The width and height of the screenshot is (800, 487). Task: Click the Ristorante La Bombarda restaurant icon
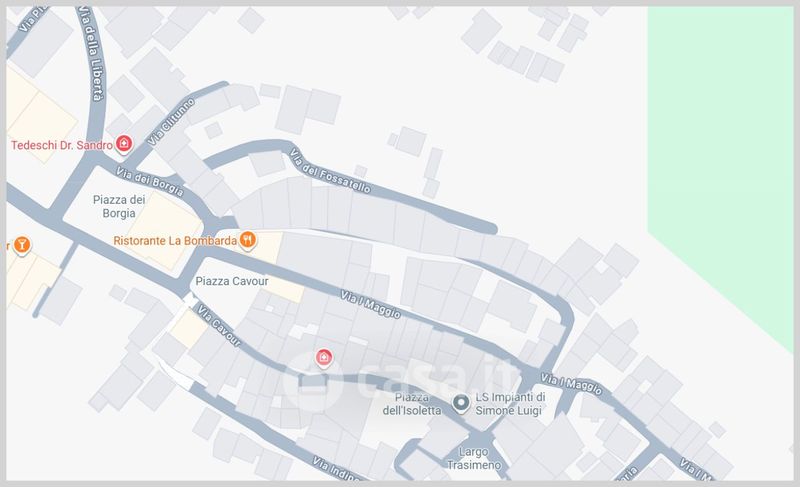pos(247,240)
